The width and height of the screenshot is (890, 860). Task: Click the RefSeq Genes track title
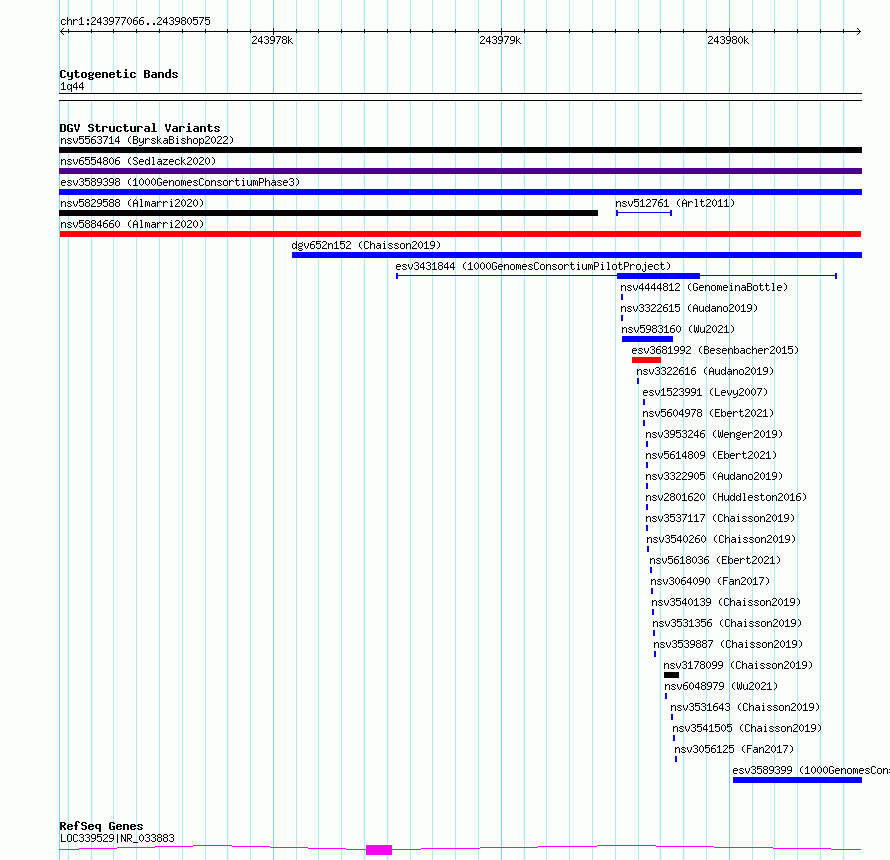101,826
